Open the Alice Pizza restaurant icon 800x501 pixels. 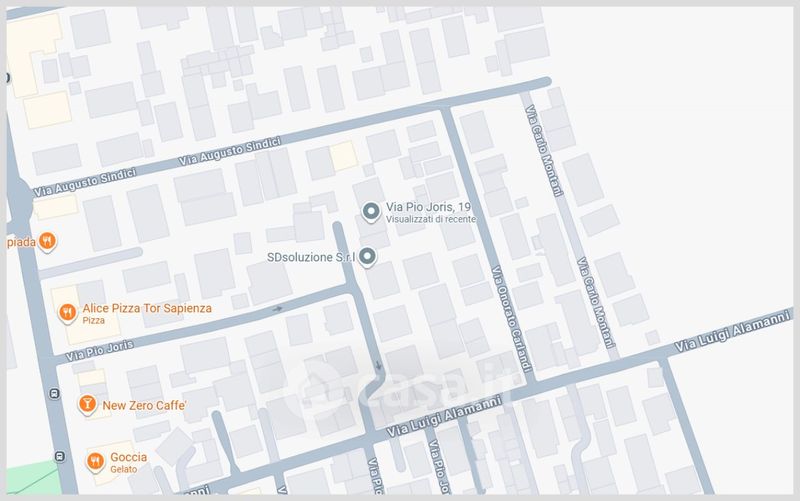(x=67, y=312)
